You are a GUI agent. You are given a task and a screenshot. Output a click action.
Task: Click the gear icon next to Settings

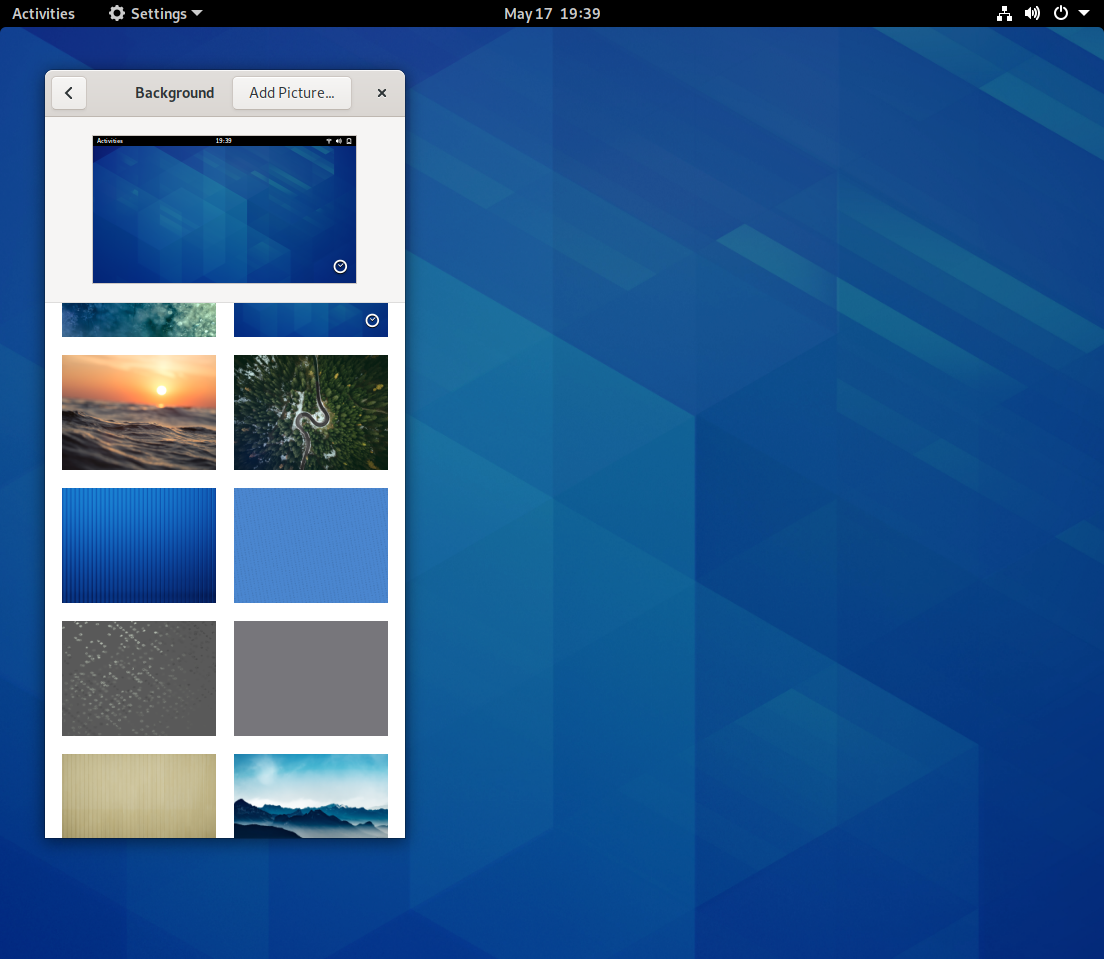click(117, 13)
